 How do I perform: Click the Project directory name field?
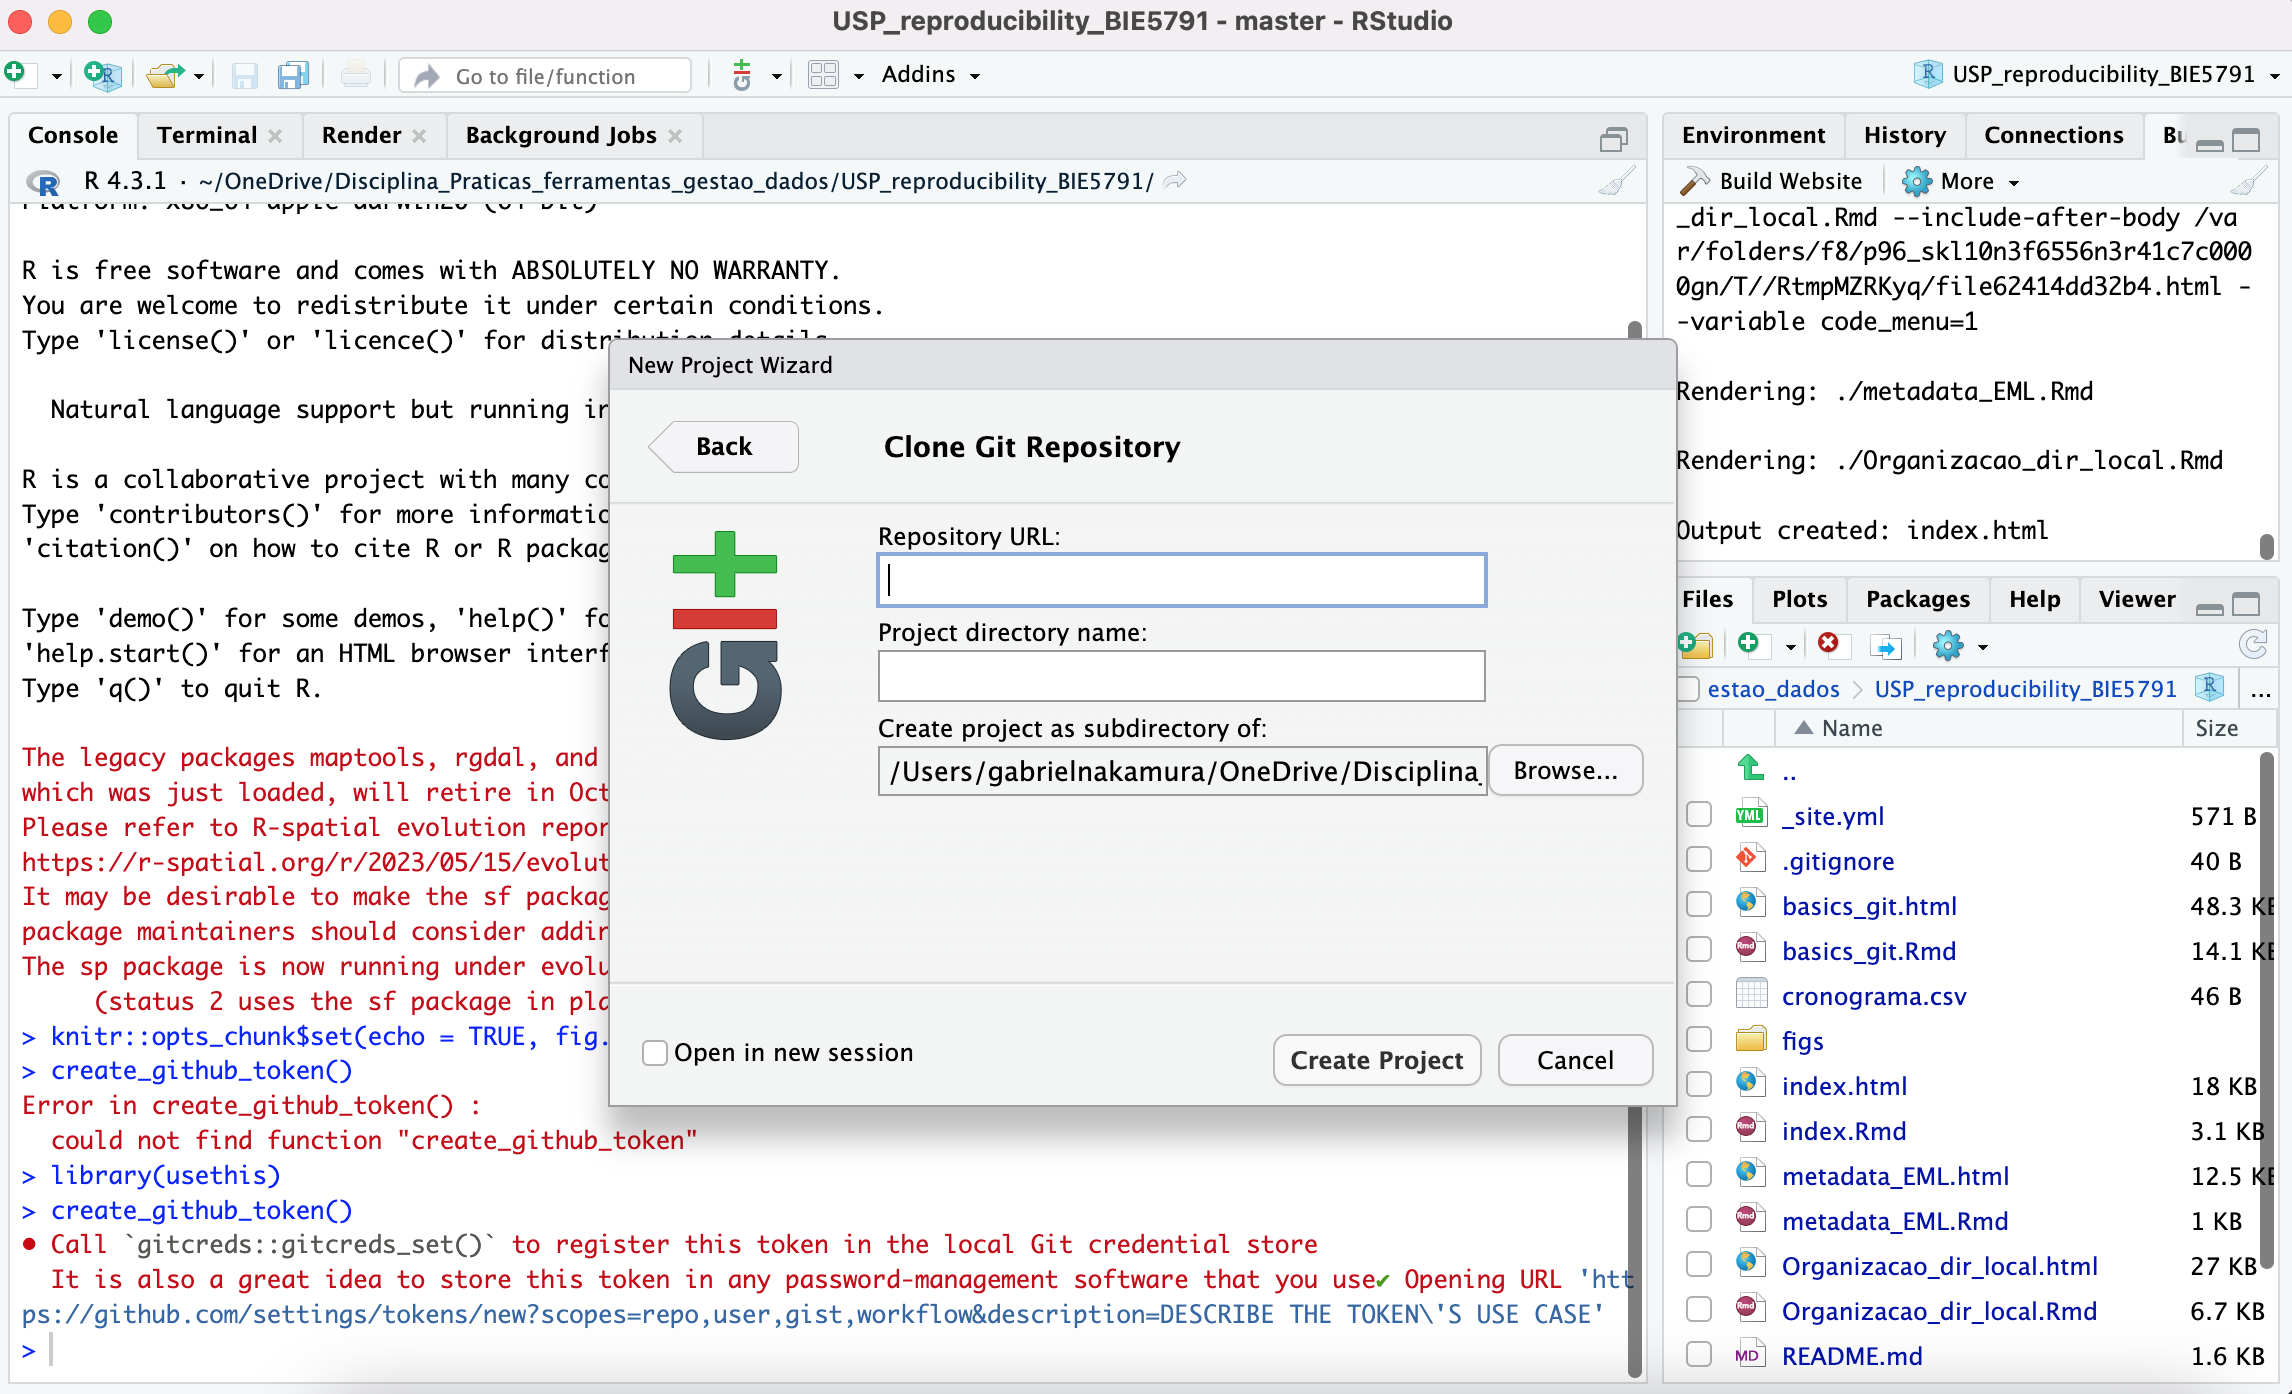pyautogui.click(x=1181, y=676)
